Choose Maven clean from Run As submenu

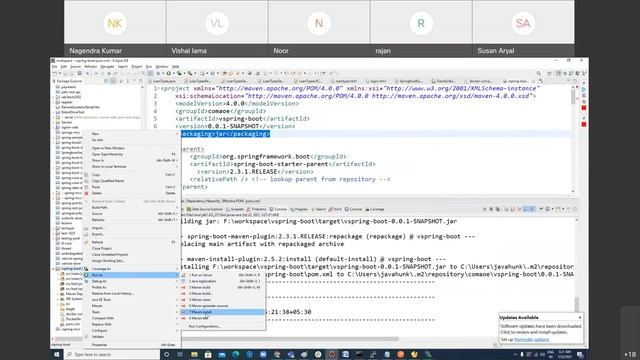pyautogui.click(x=222, y=300)
